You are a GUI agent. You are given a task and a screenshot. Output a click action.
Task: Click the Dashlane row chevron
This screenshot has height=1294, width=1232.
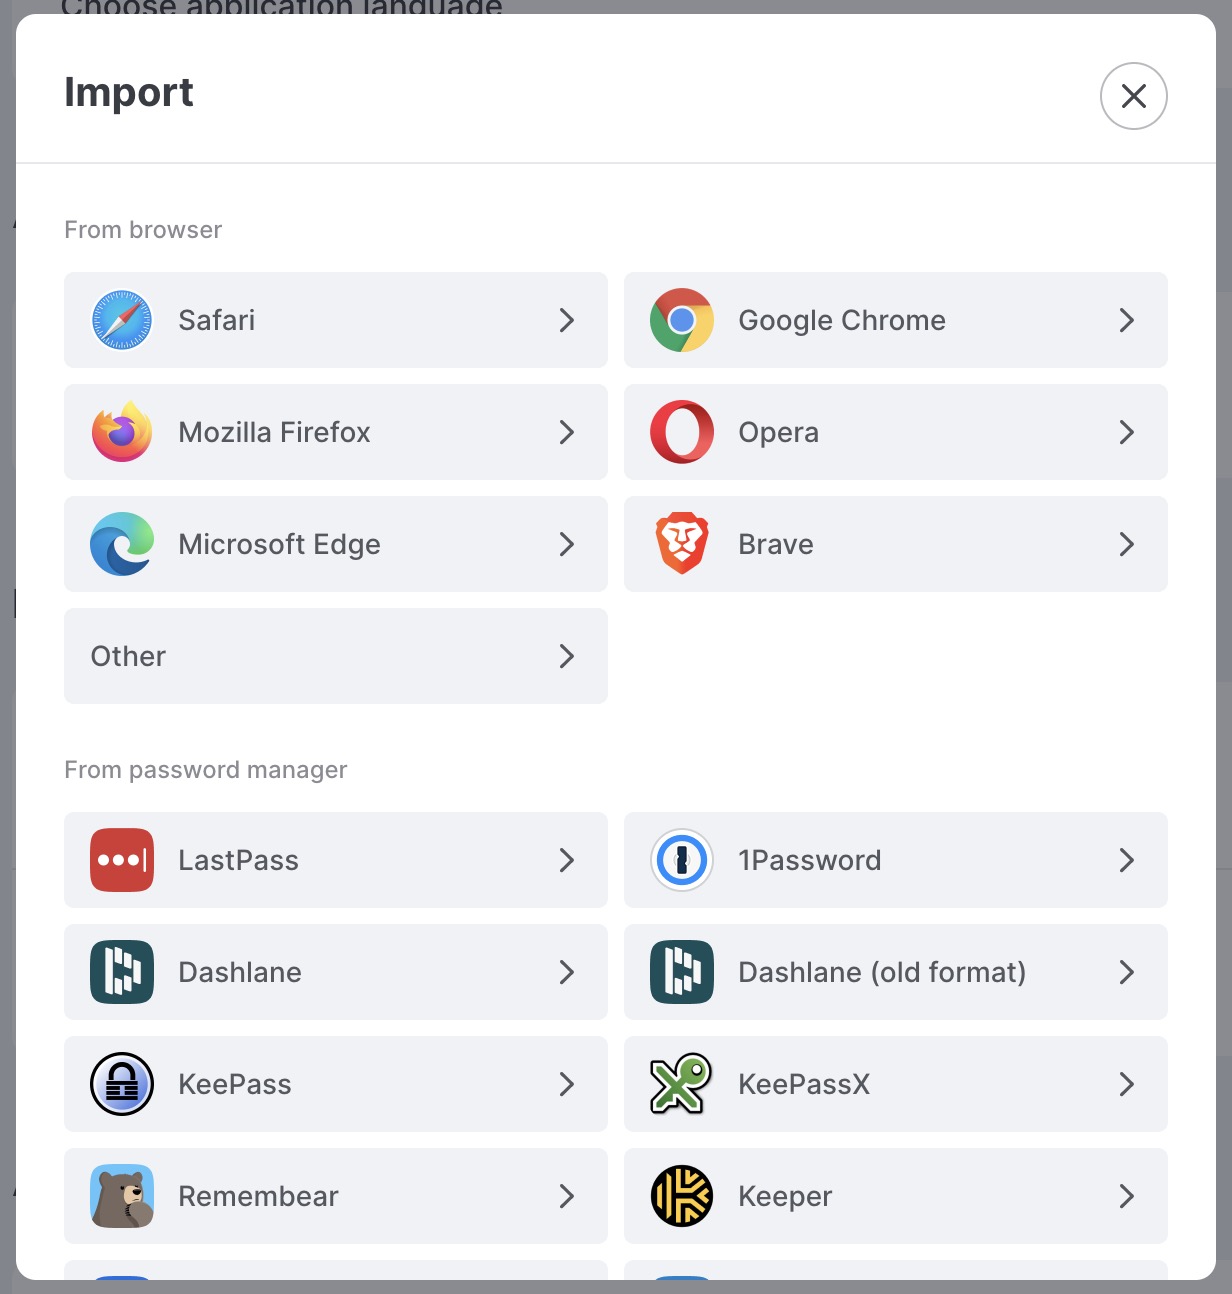(x=567, y=972)
